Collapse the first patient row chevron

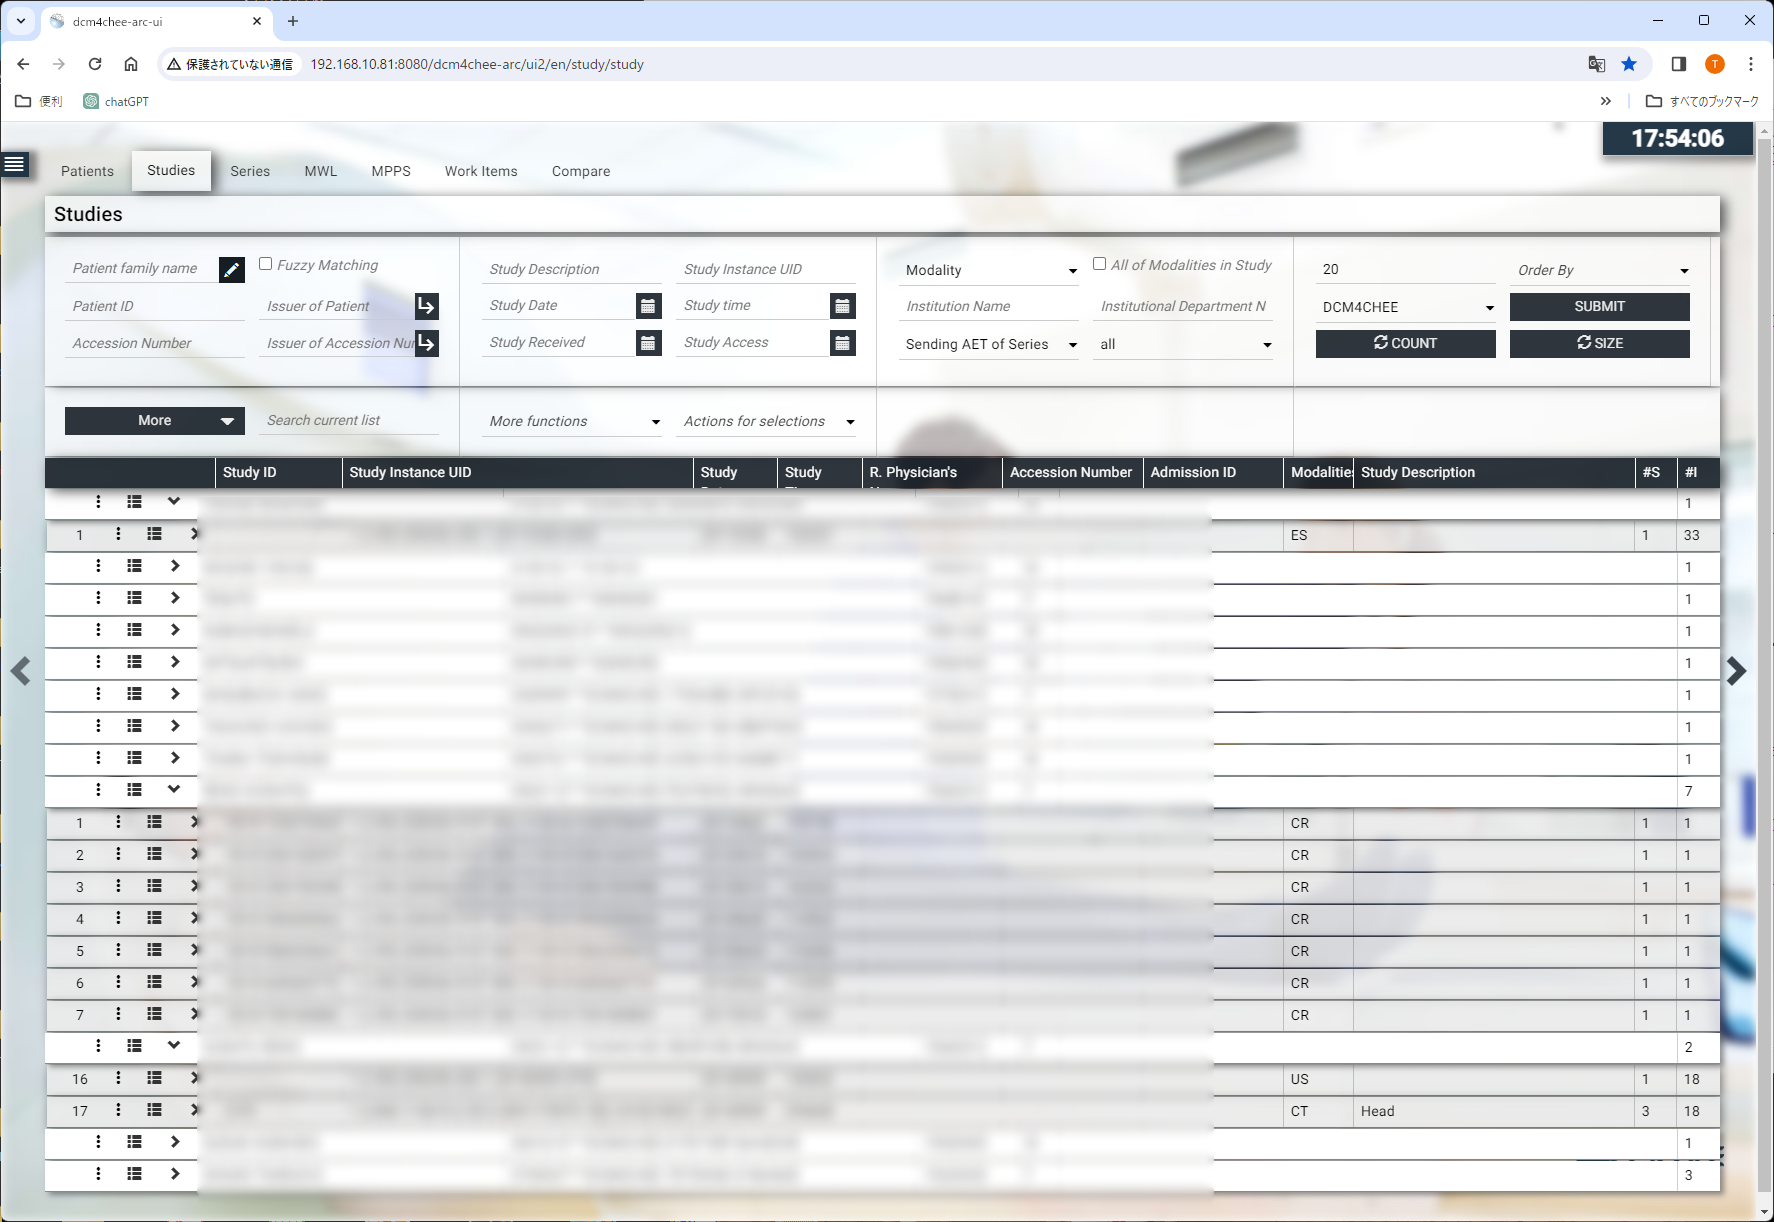pyautogui.click(x=174, y=502)
